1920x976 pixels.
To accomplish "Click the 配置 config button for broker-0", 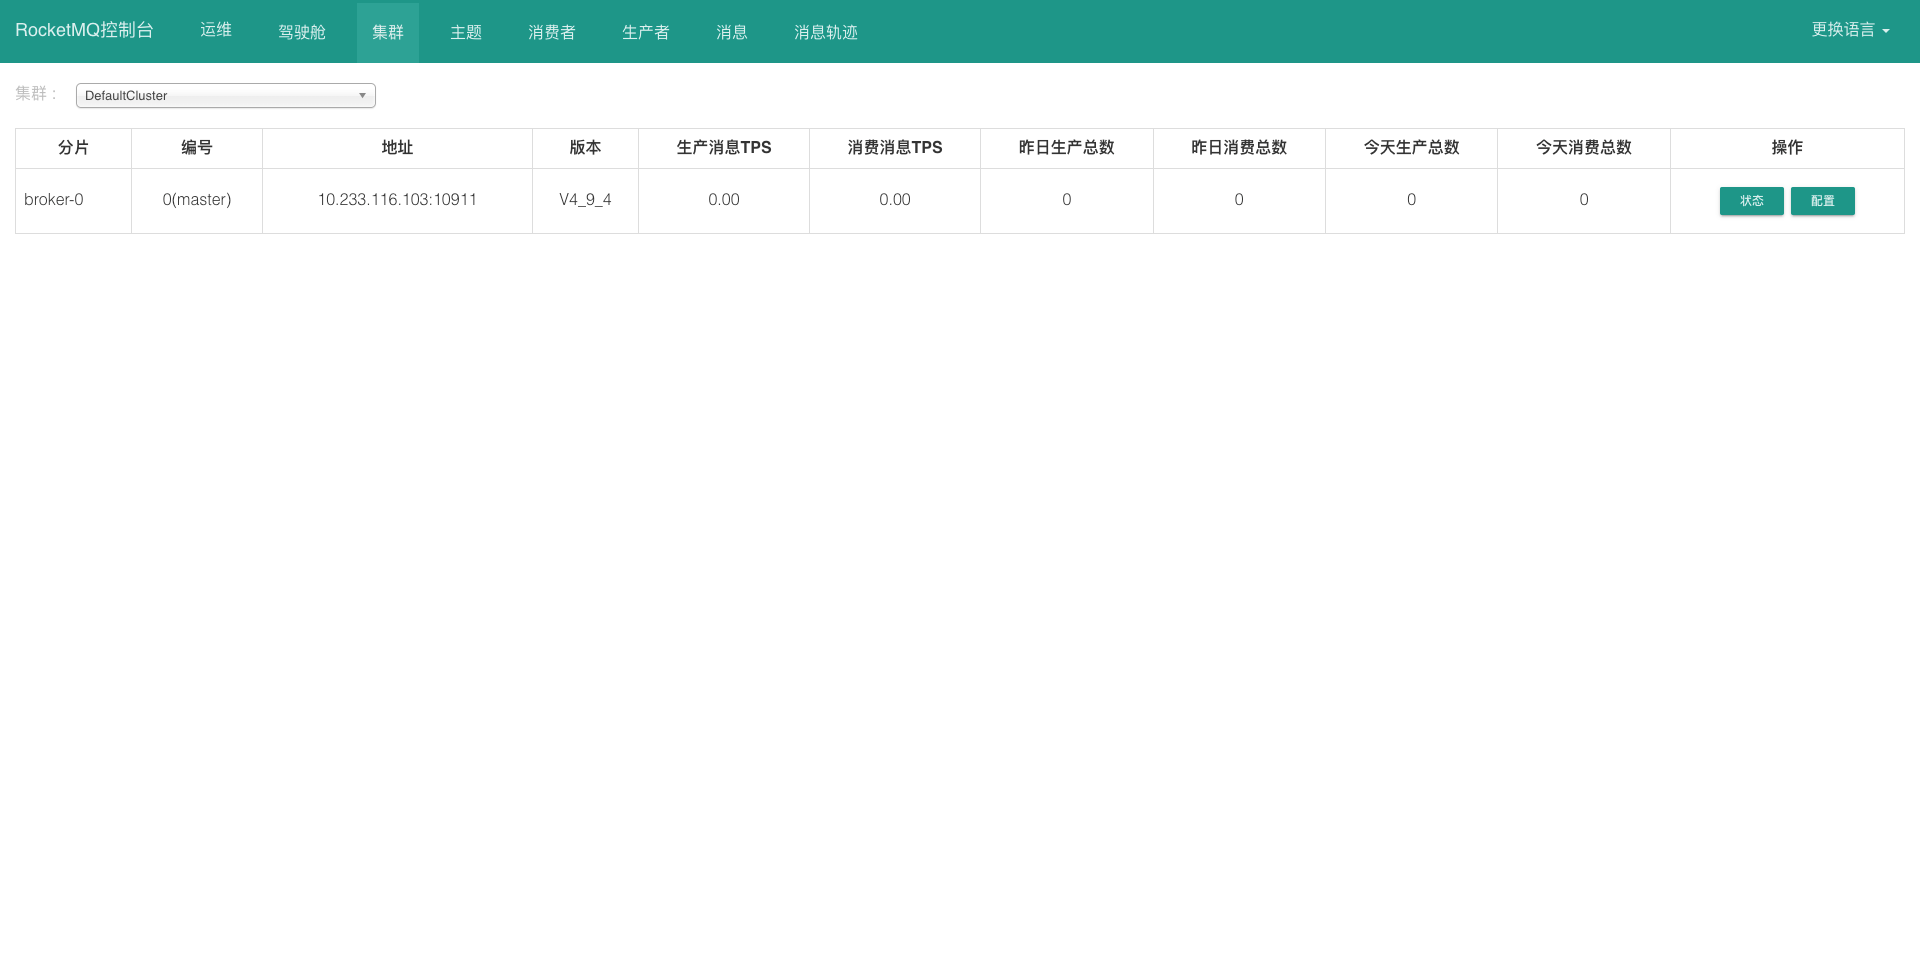I will click(x=1823, y=201).
